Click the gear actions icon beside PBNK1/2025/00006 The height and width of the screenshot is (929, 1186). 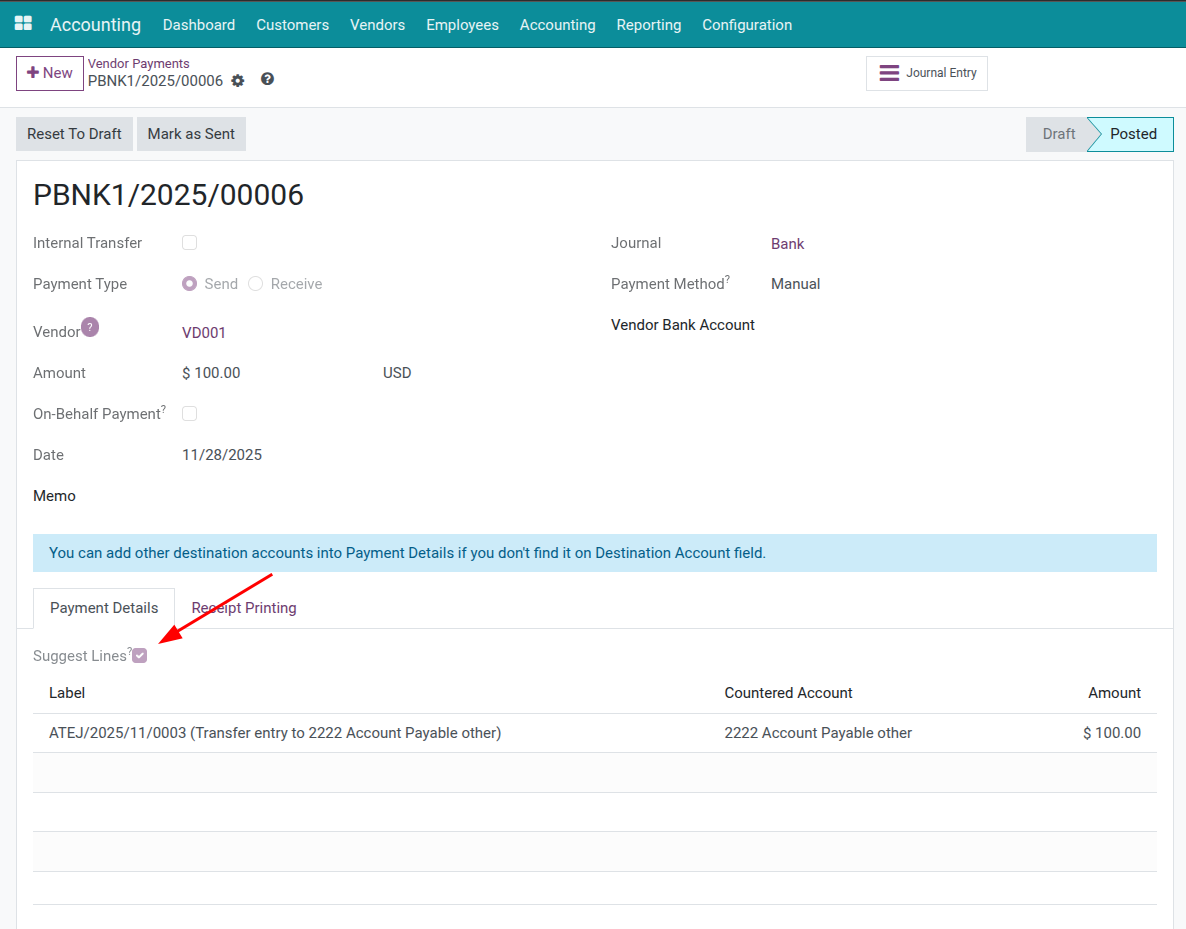coord(238,81)
